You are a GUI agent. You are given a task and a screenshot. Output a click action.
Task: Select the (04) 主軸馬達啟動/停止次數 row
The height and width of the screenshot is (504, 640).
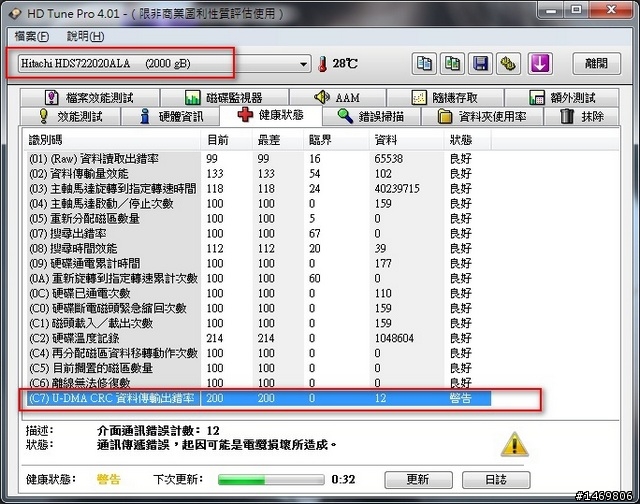[x=259, y=203]
